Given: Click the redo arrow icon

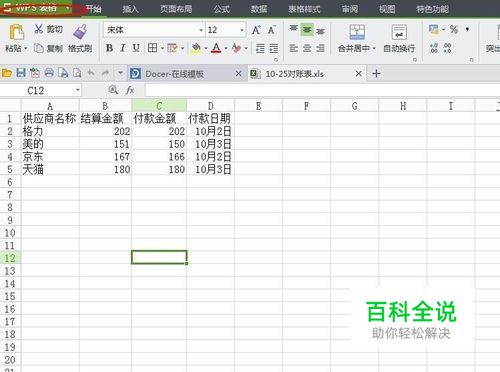Looking at the screenshot, I should tap(105, 73).
